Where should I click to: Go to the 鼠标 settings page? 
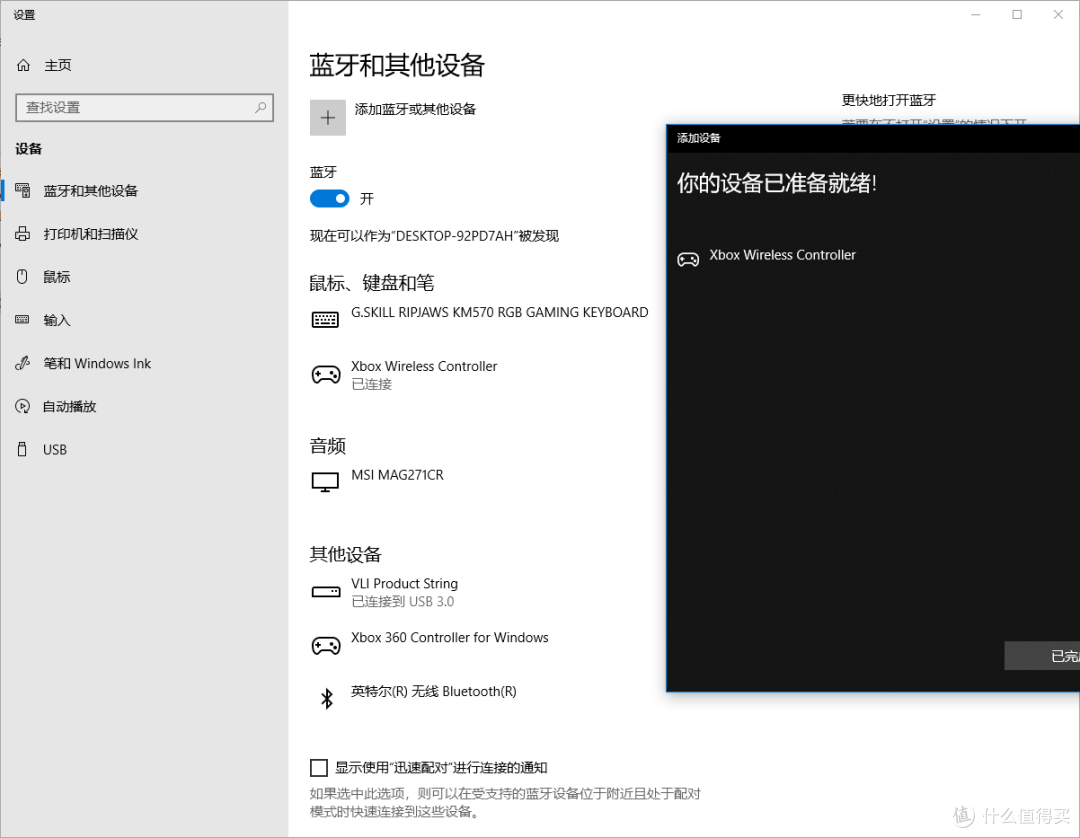pyautogui.click(x=145, y=277)
